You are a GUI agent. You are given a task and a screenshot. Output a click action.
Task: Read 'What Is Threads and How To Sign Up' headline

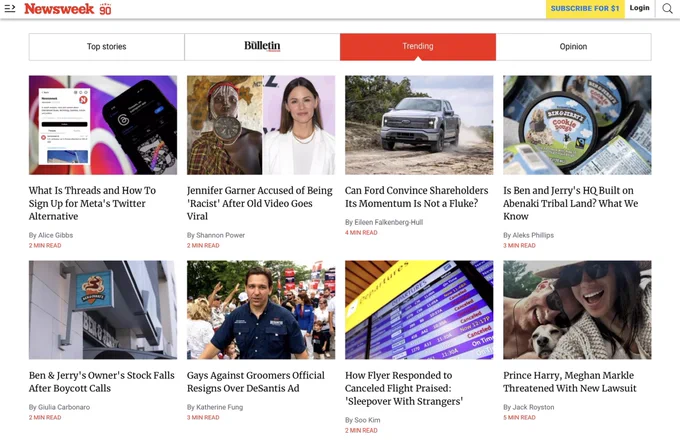click(92, 203)
